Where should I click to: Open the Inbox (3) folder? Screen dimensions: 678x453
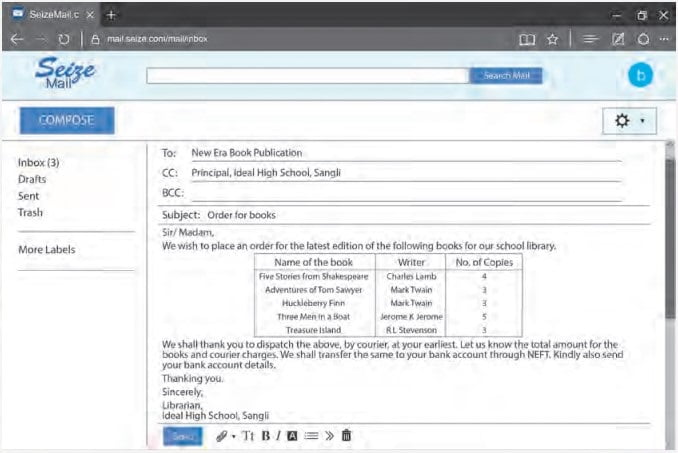(39, 162)
